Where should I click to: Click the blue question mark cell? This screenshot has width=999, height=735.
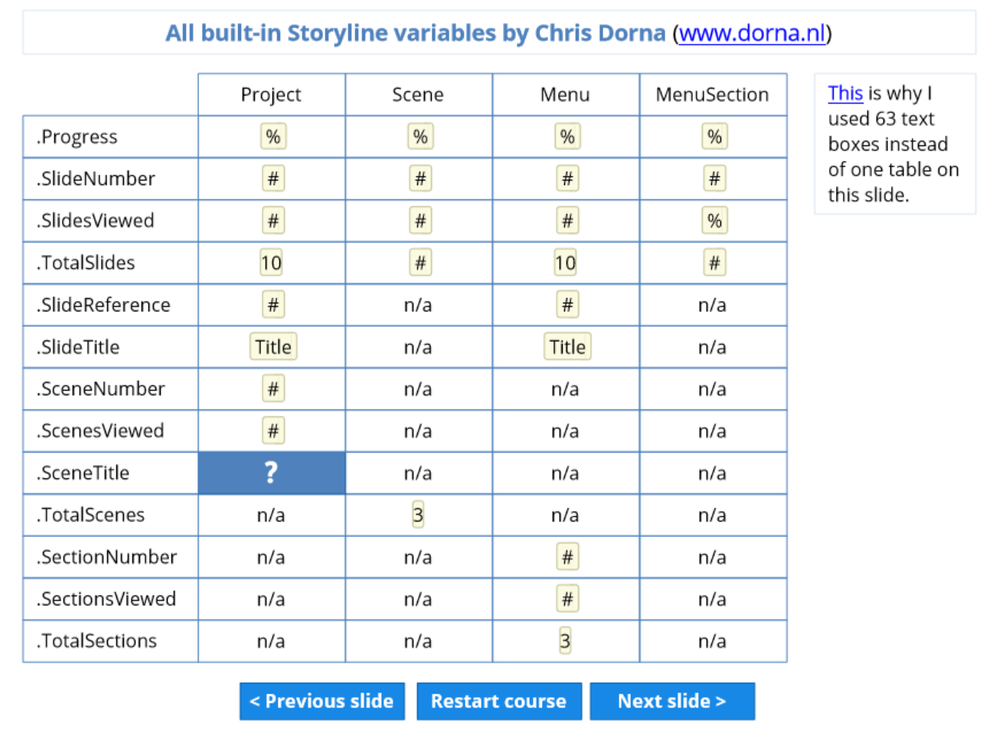click(x=271, y=473)
